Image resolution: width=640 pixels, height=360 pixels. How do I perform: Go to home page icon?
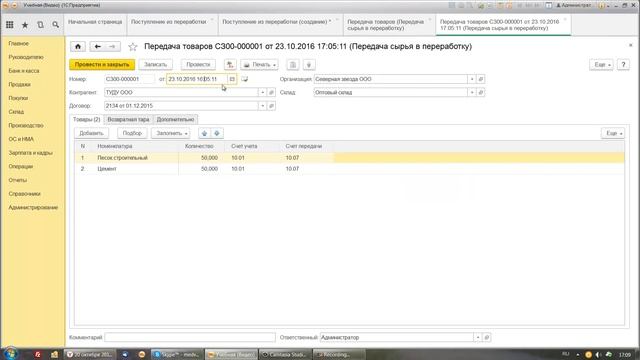pos(78,47)
